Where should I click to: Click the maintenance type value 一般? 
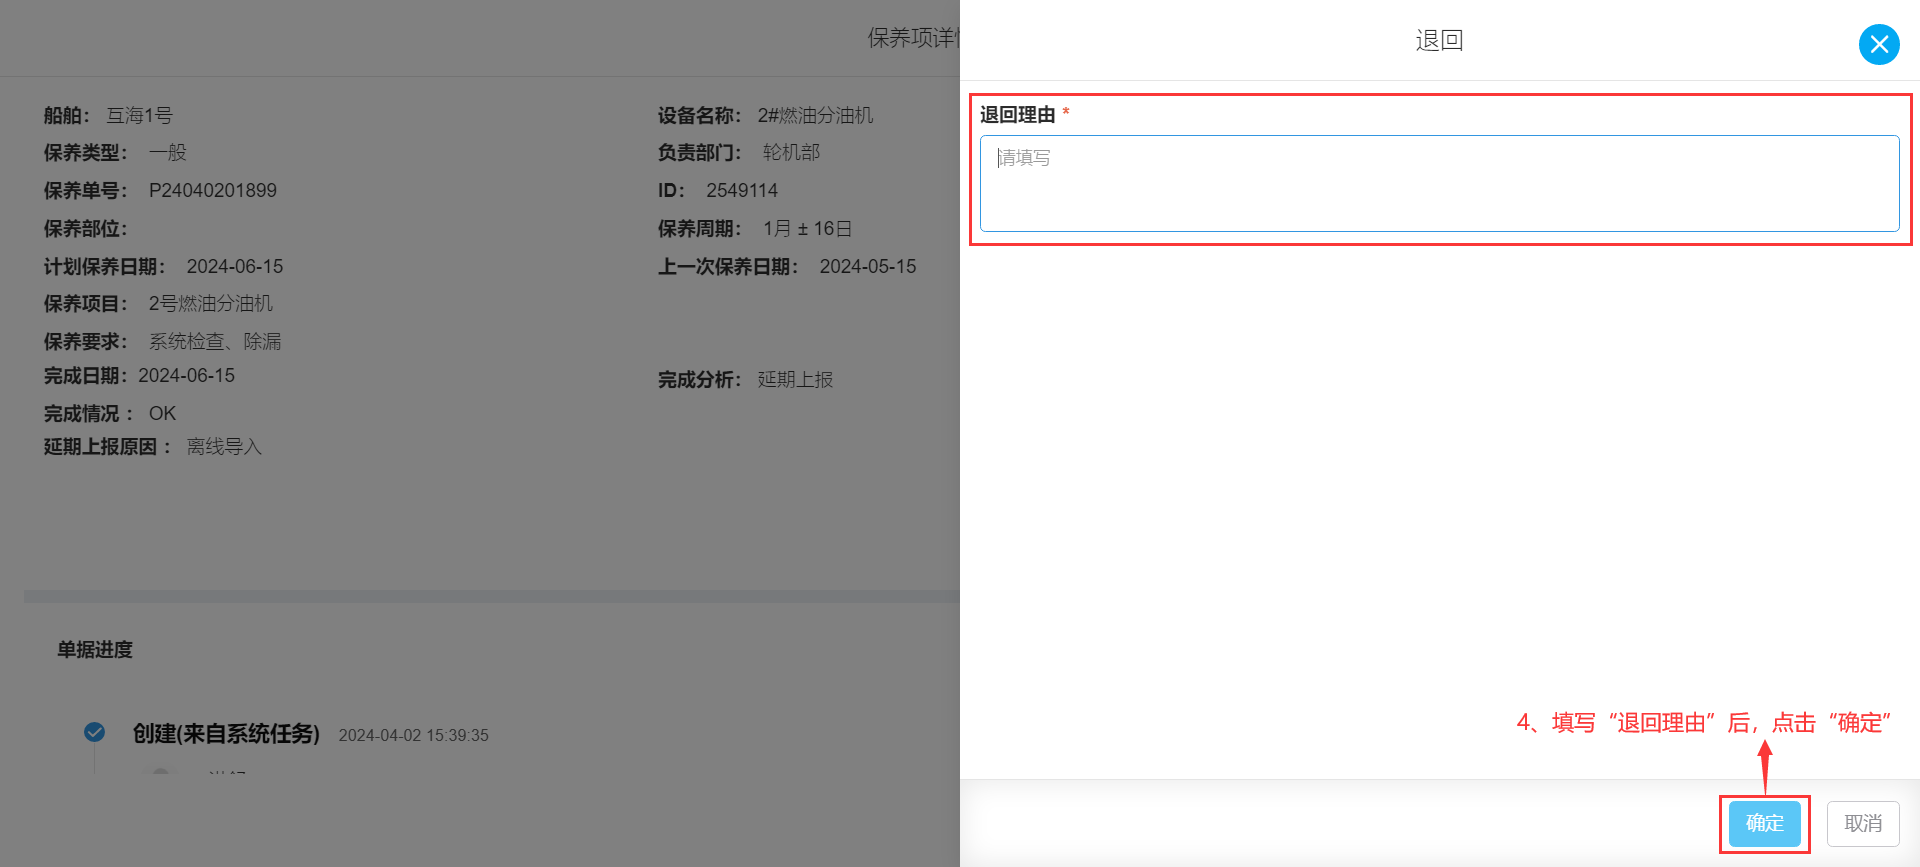point(168,152)
